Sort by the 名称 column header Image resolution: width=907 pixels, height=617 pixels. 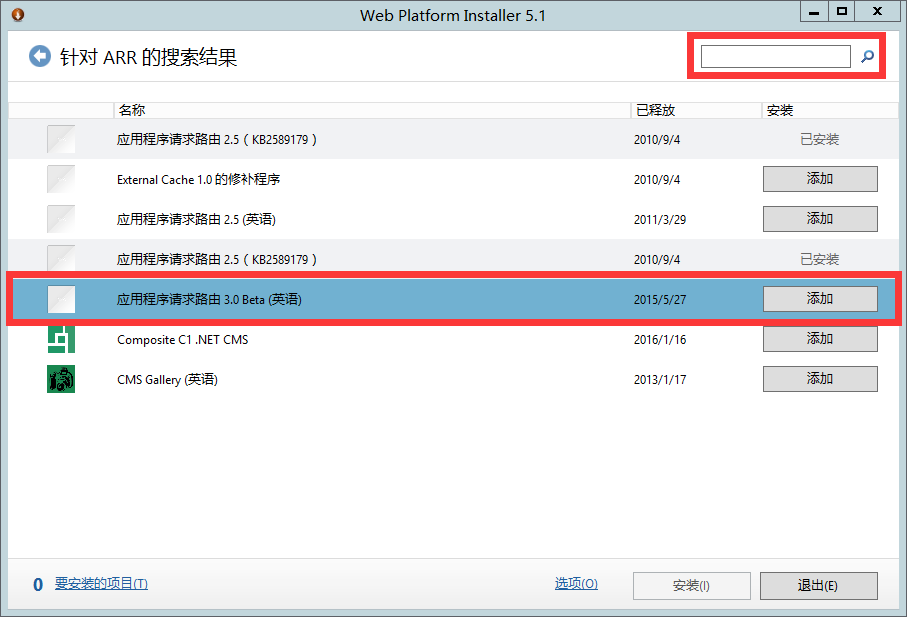point(132,110)
